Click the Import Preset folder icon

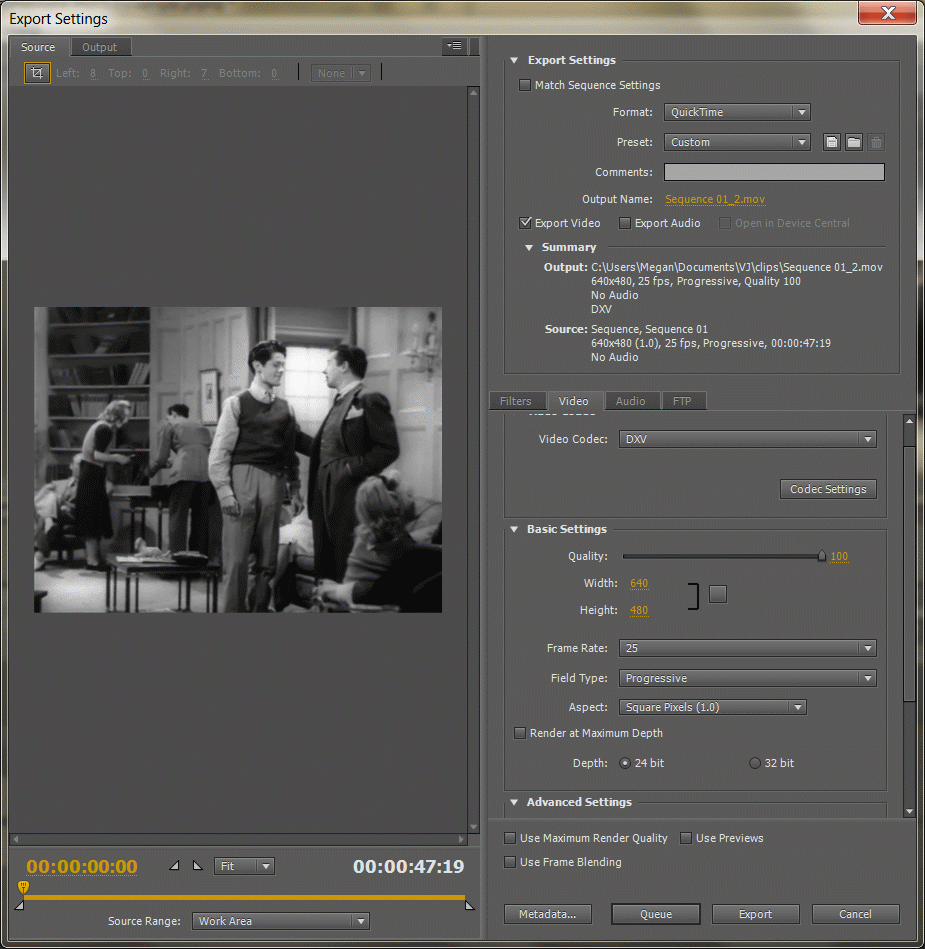pyautogui.click(x=854, y=142)
